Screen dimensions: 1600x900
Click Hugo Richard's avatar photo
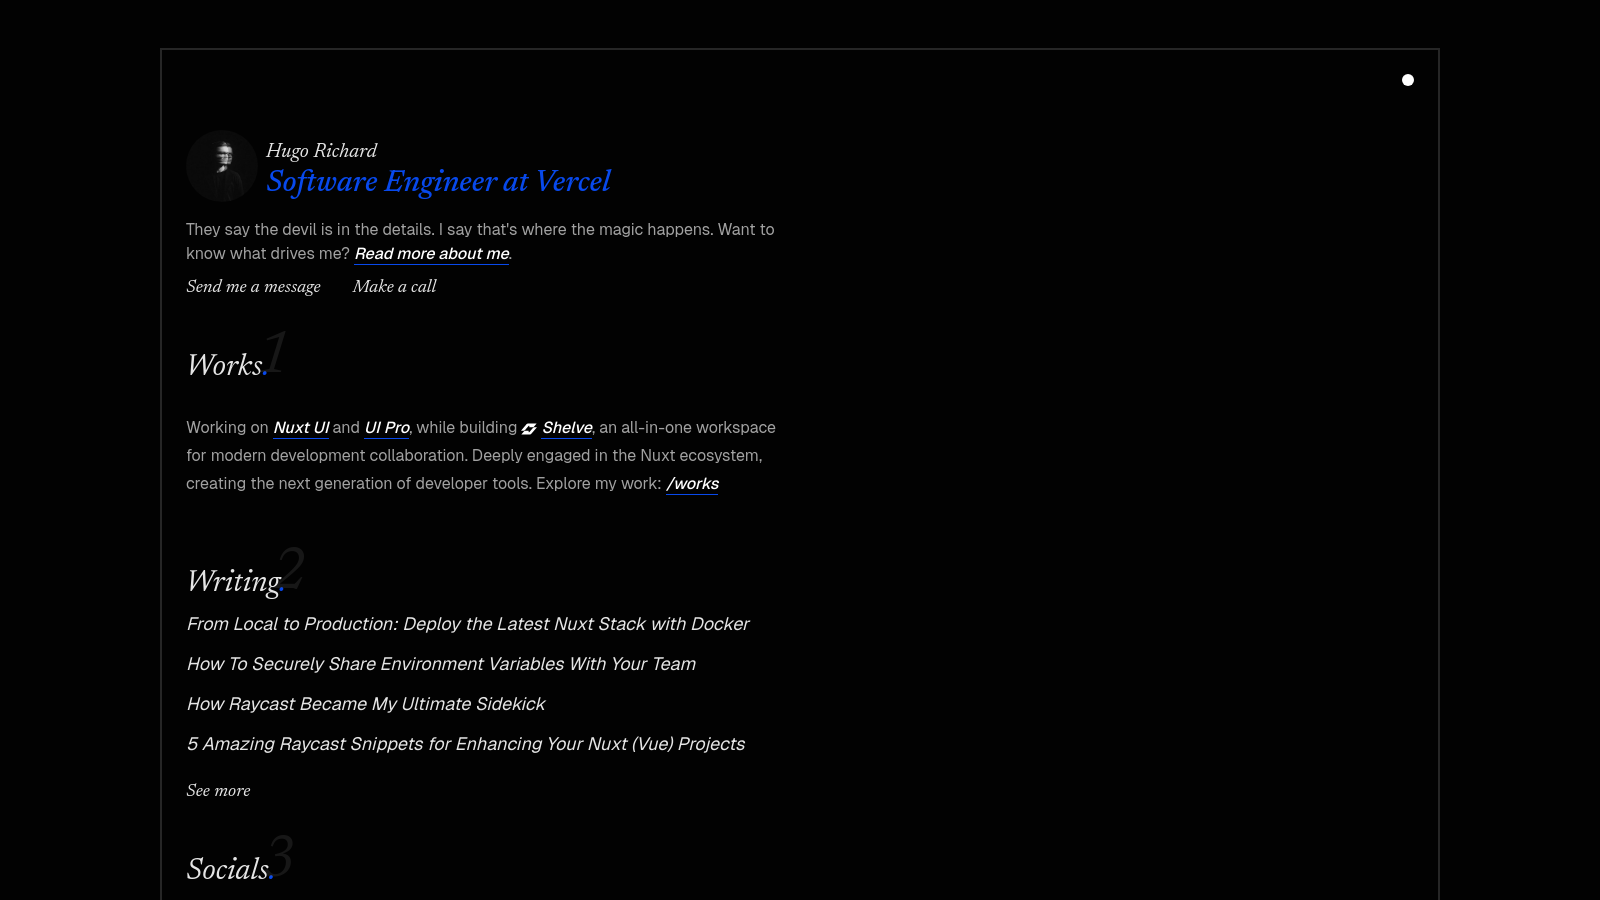222,166
